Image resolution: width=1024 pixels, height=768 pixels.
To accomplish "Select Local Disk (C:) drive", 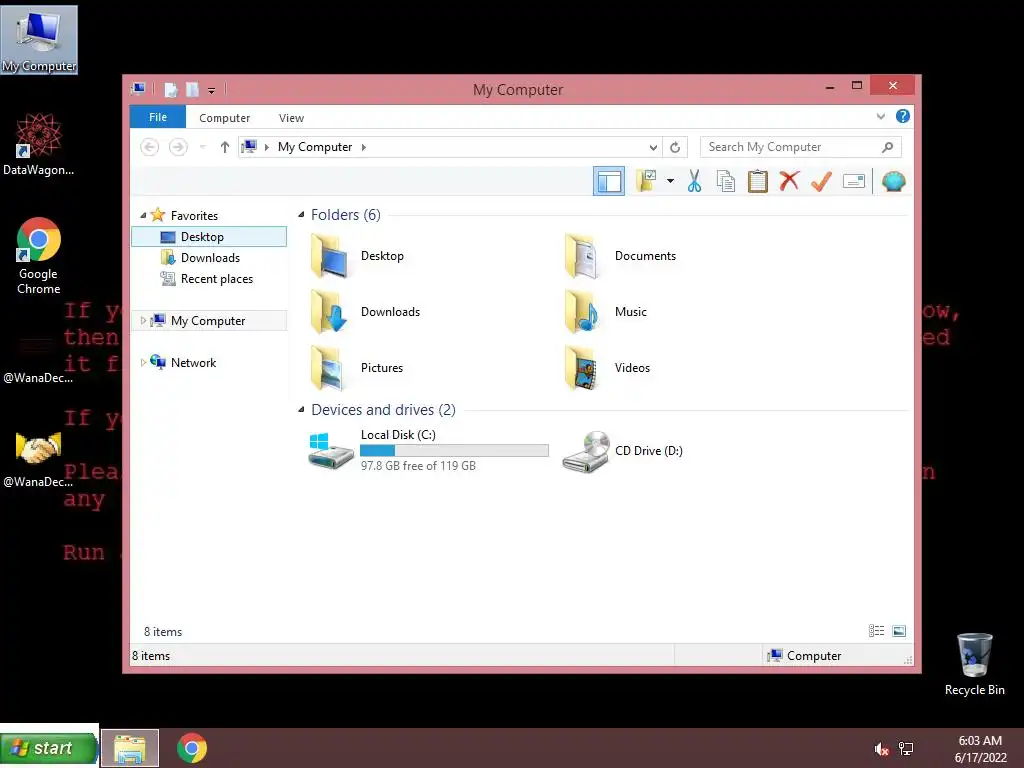I will pyautogui.click(x=428, y=450).
